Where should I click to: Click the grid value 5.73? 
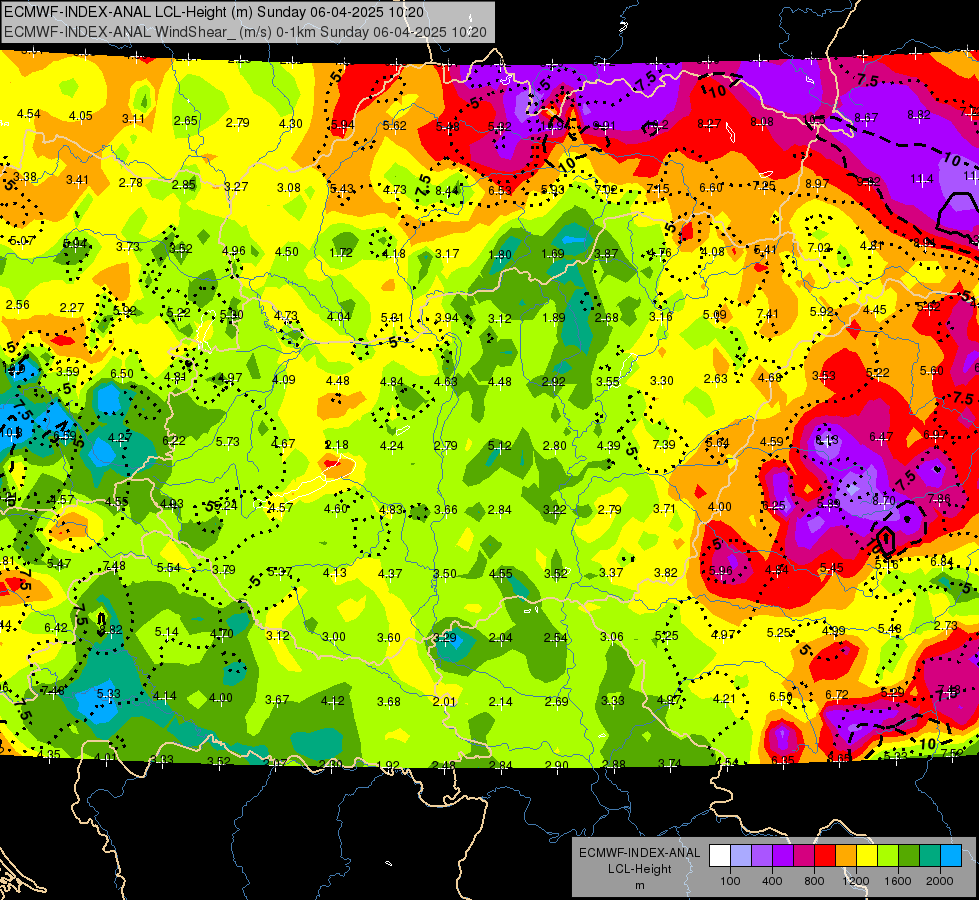(x=227, y=442)
